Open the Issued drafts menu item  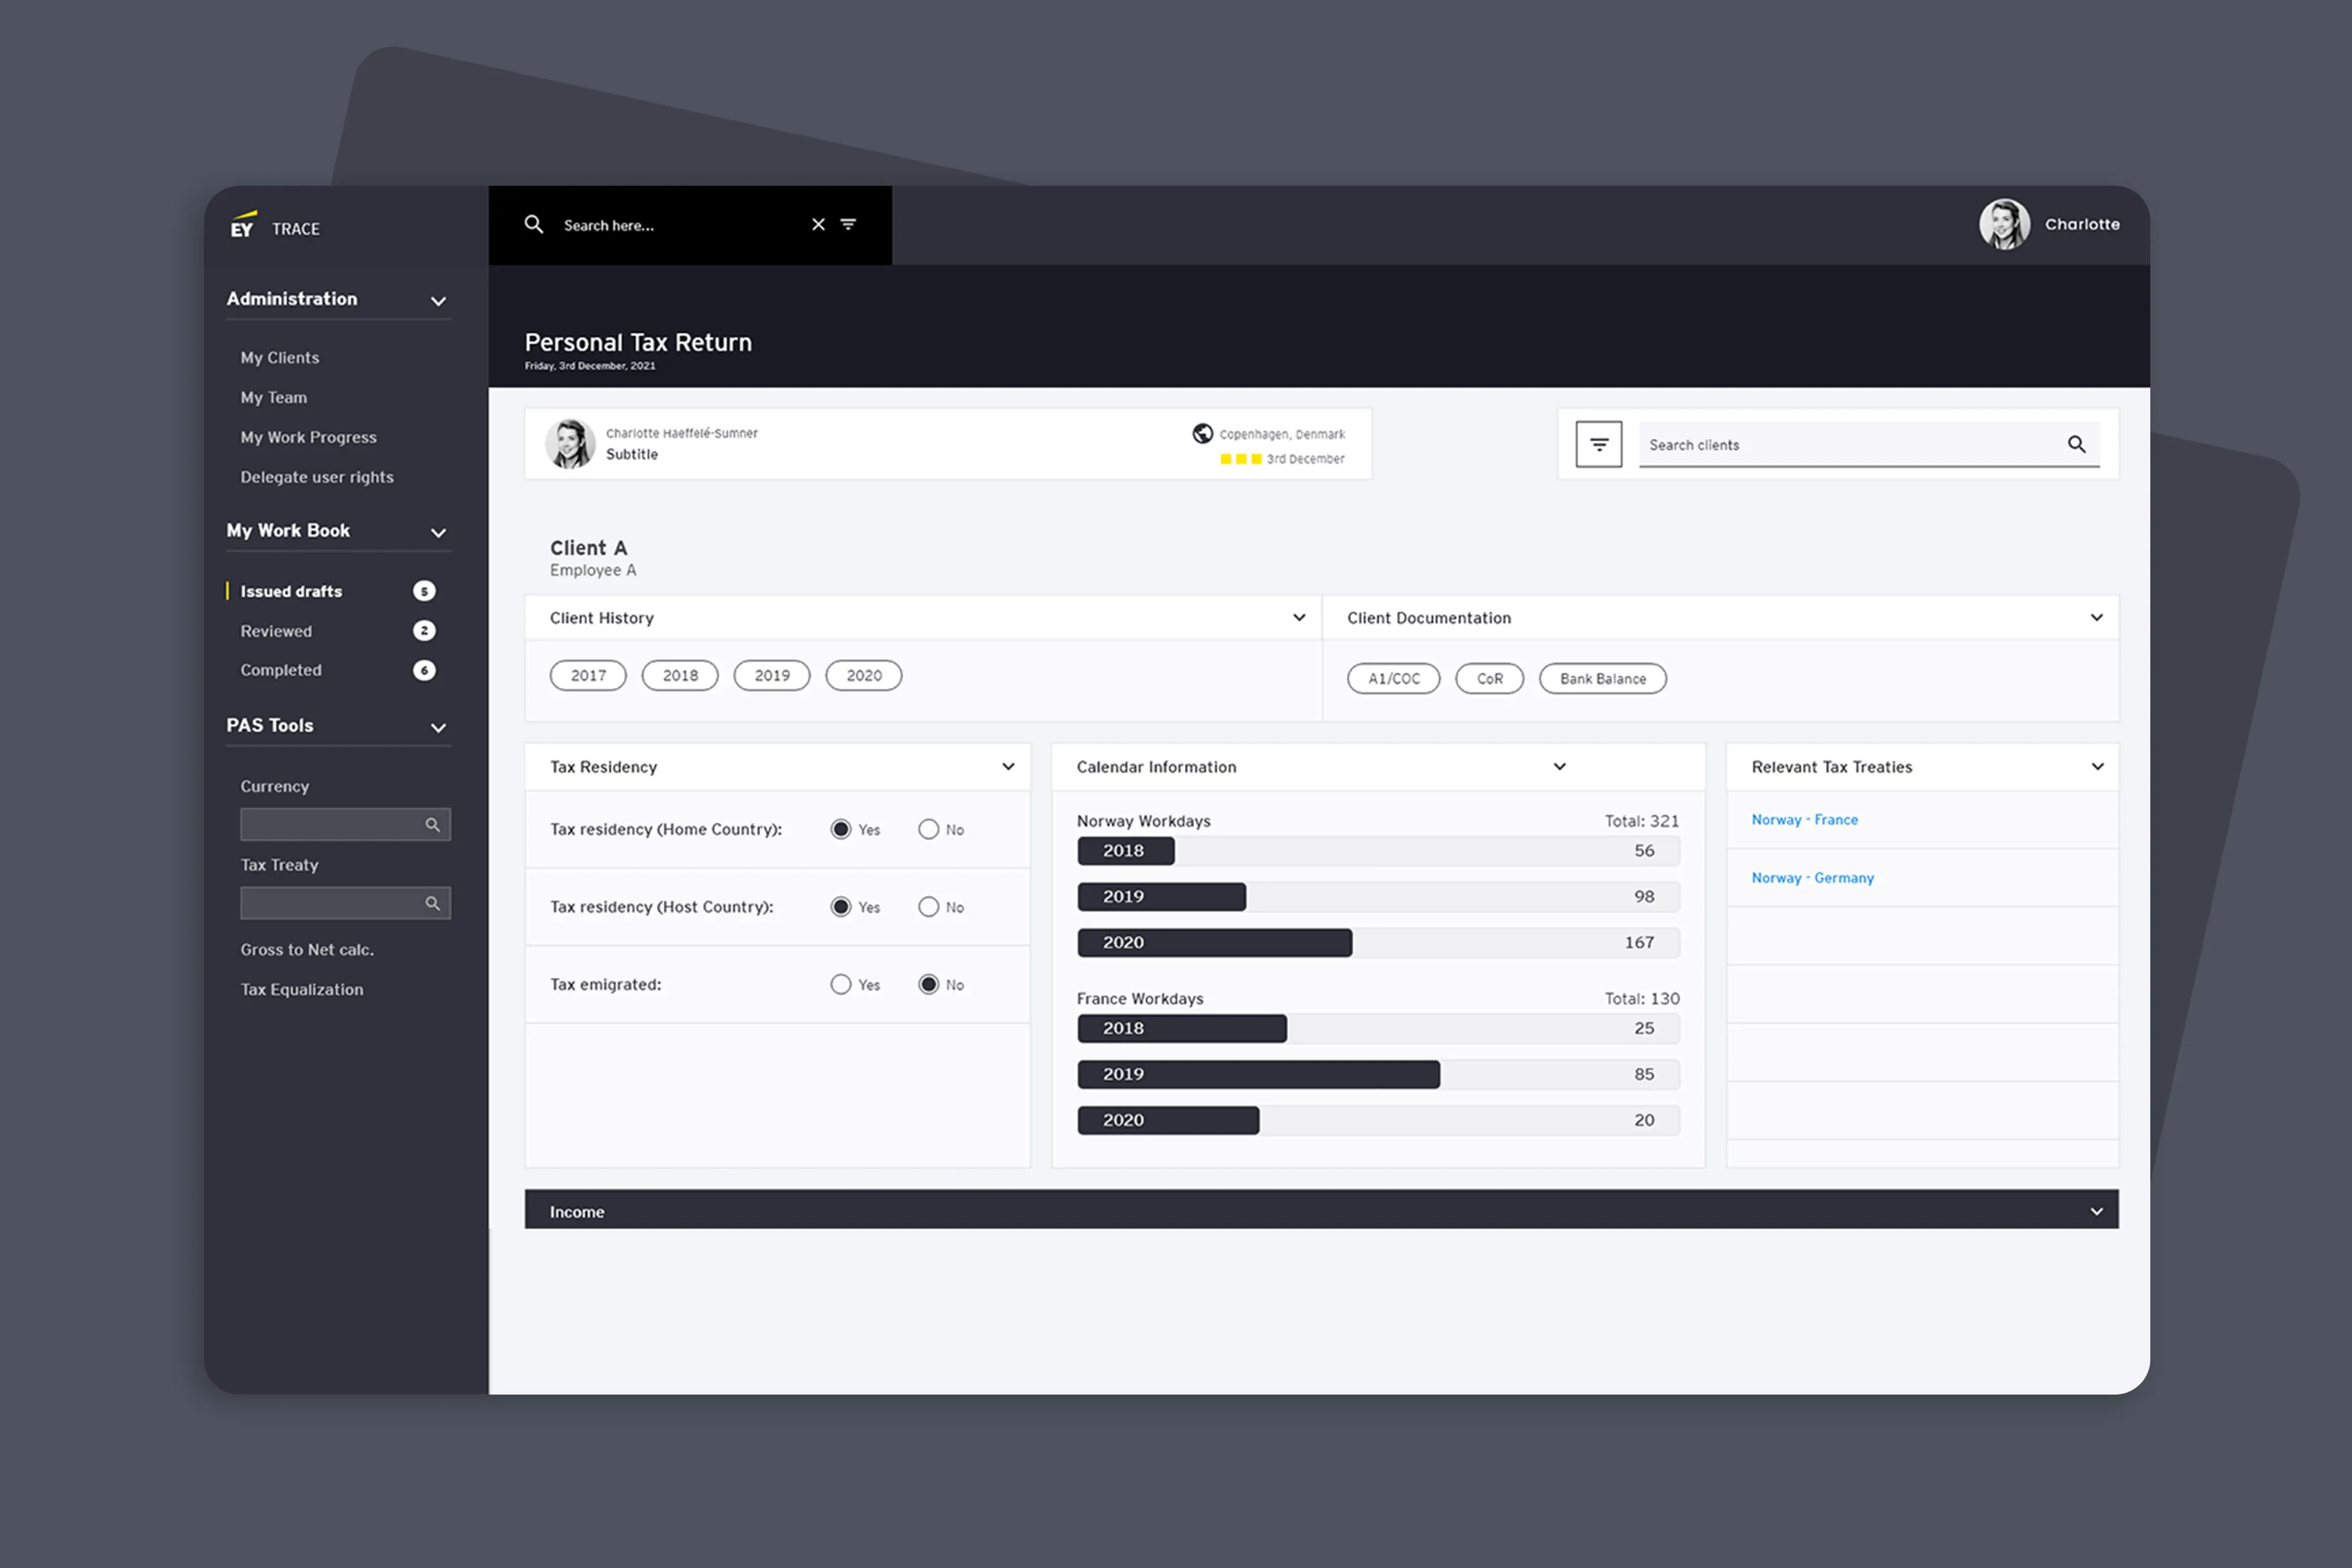[x=291, y=591]
